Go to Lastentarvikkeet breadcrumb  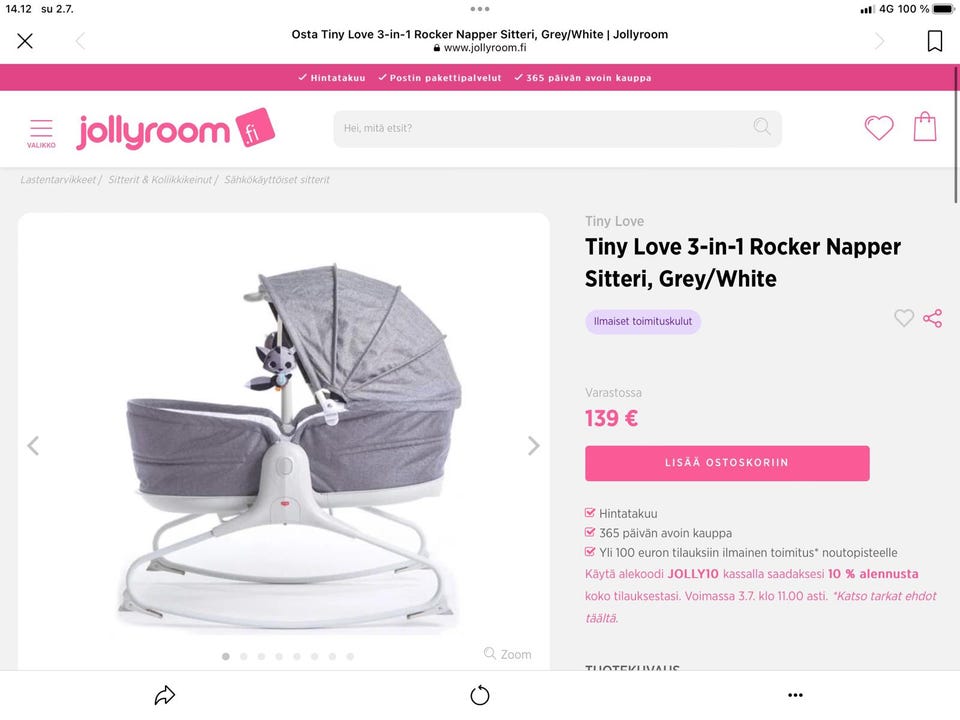click(x=58, y=179)
